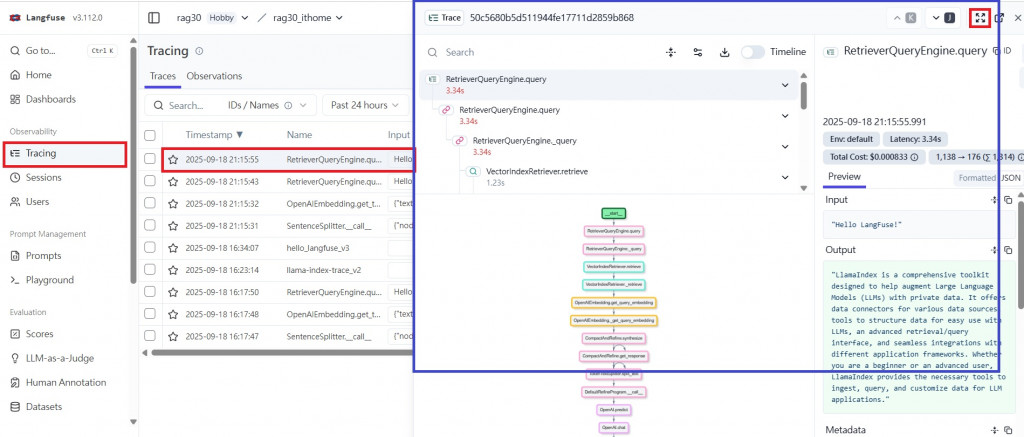Select the __start__ node in the graph
The width and height of the screenshot is (1024, 437).
click(x=614, y=213)
